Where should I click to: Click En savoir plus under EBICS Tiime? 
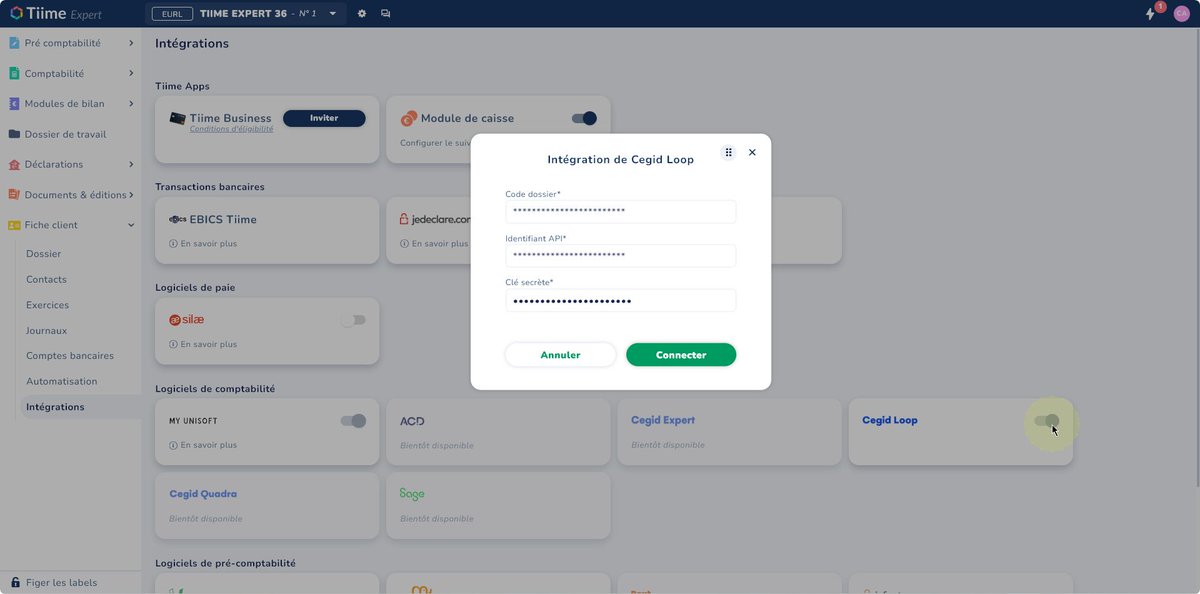(x=208, y=244)
